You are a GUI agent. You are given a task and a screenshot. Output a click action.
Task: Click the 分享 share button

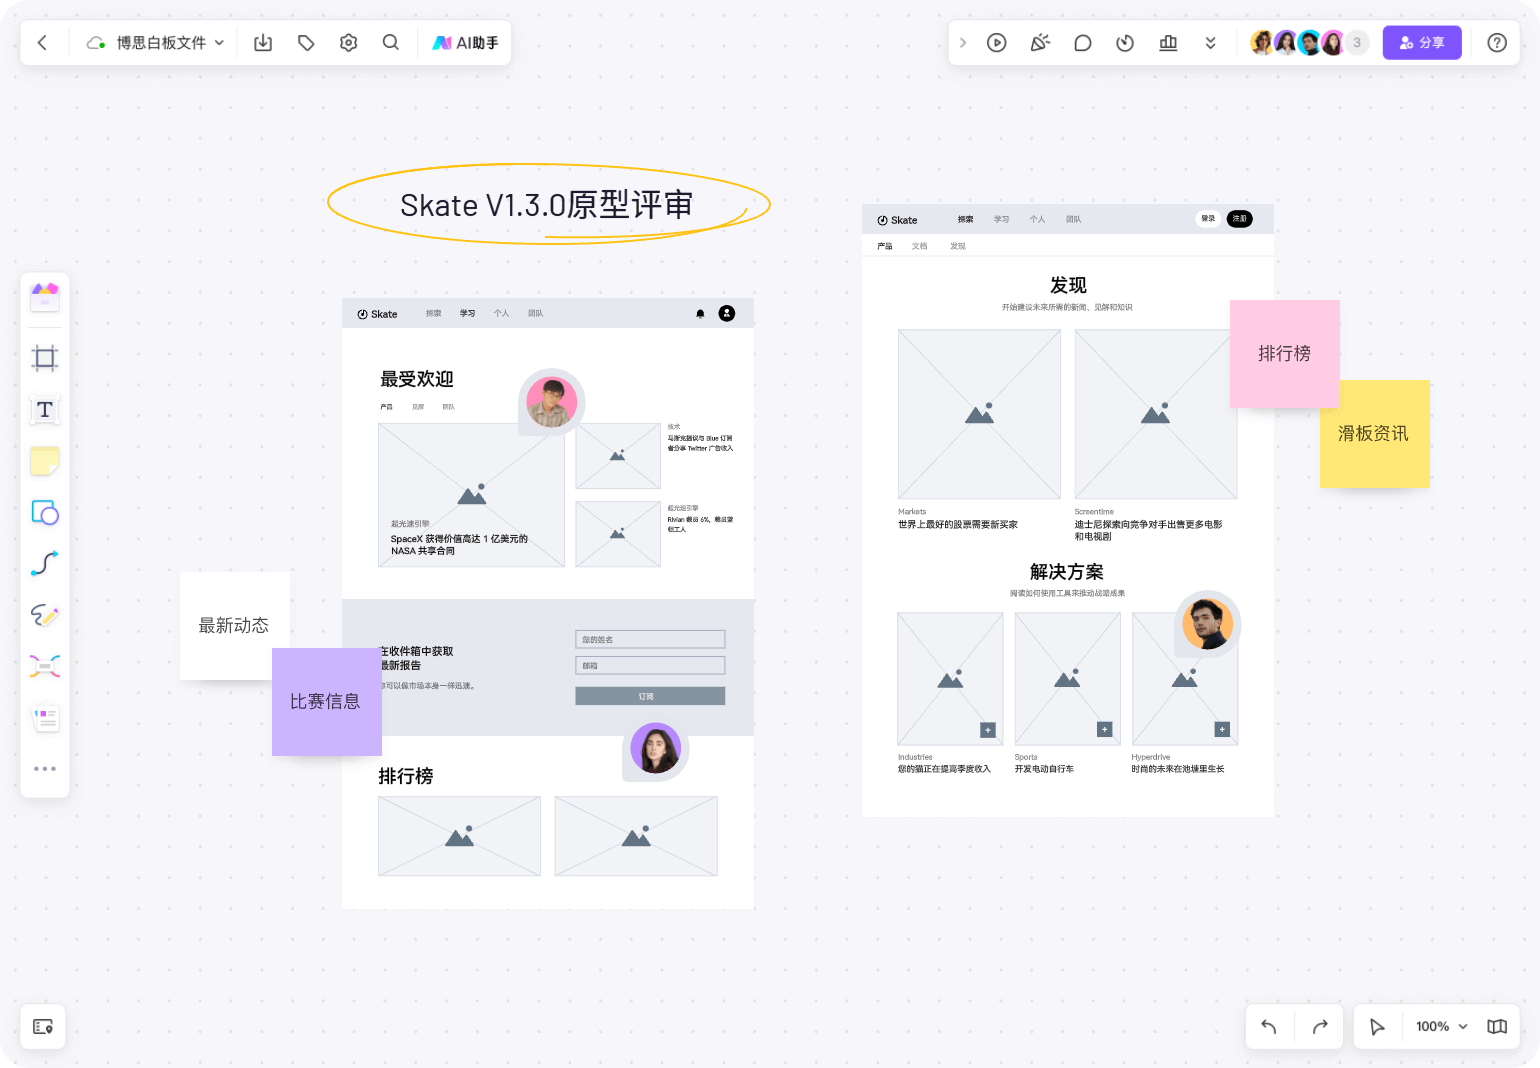coord(1421,43)
